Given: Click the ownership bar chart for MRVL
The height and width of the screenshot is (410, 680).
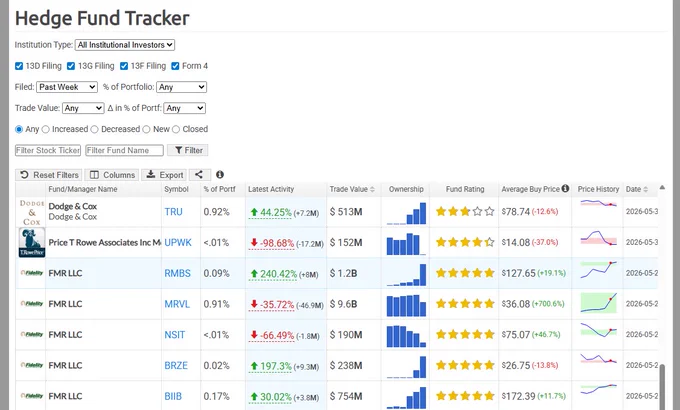Looking at the screenshot, I should [x=406, y=305].
